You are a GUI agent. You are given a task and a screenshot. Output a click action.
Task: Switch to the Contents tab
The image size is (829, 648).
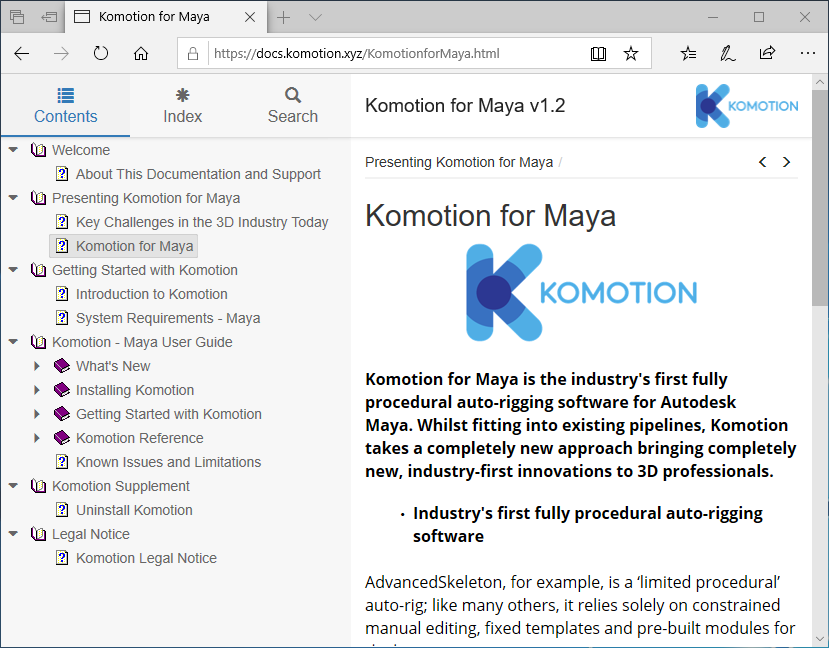tap(66, 106)
